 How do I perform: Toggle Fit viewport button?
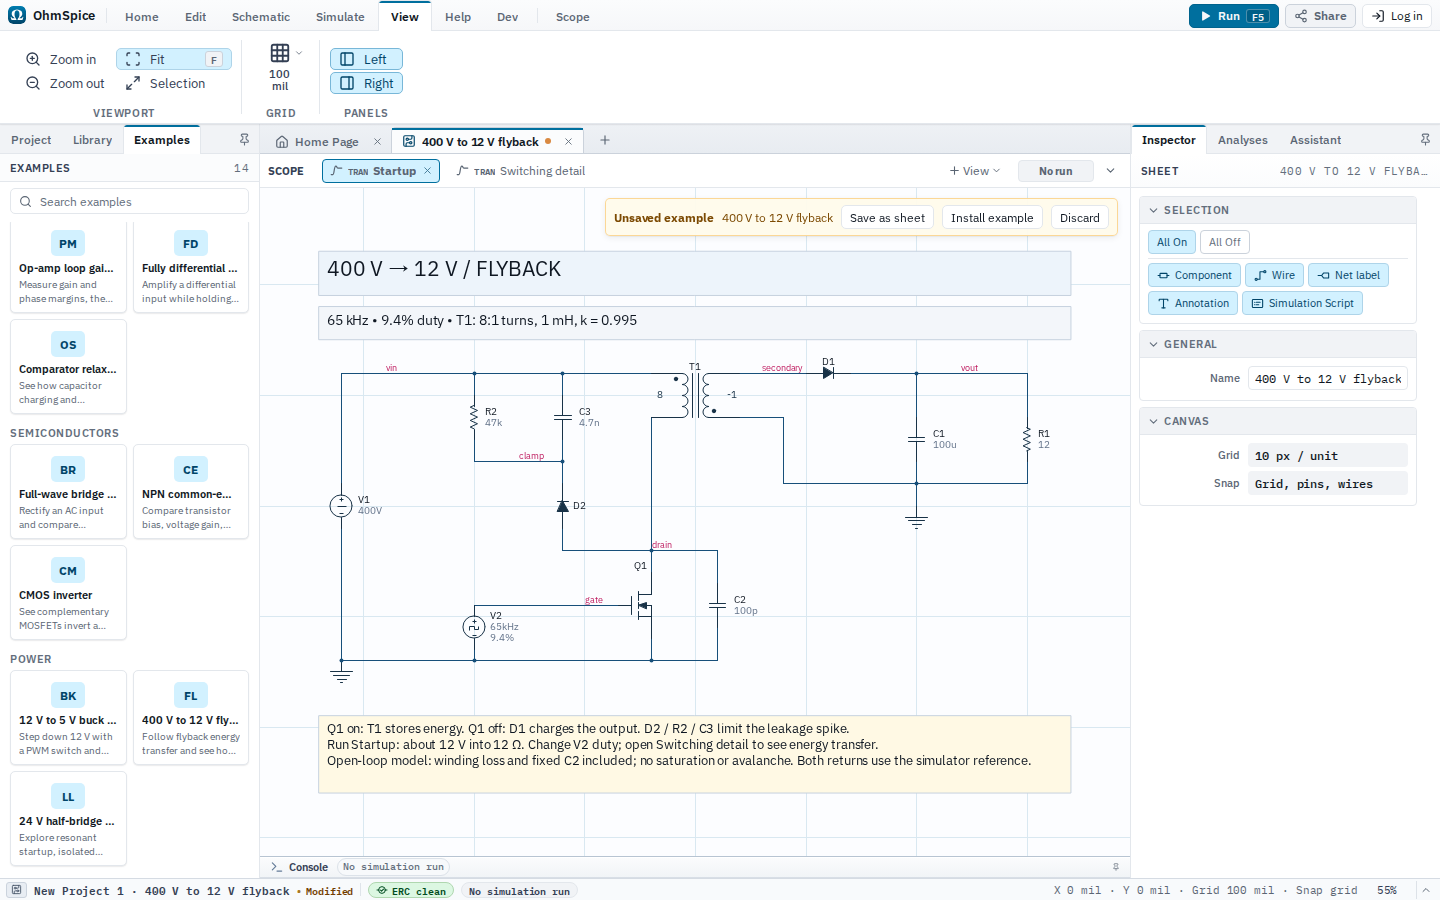[174, 59]
